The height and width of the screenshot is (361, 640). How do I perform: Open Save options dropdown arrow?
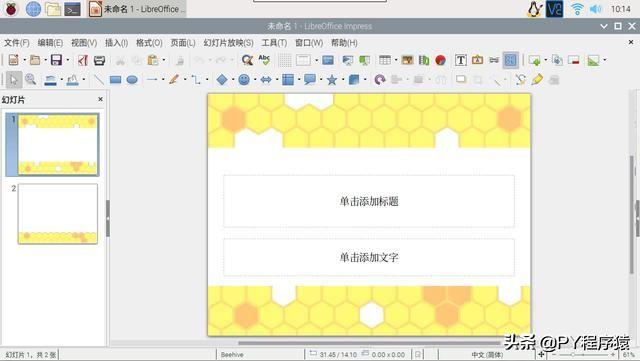coord(67,60)
